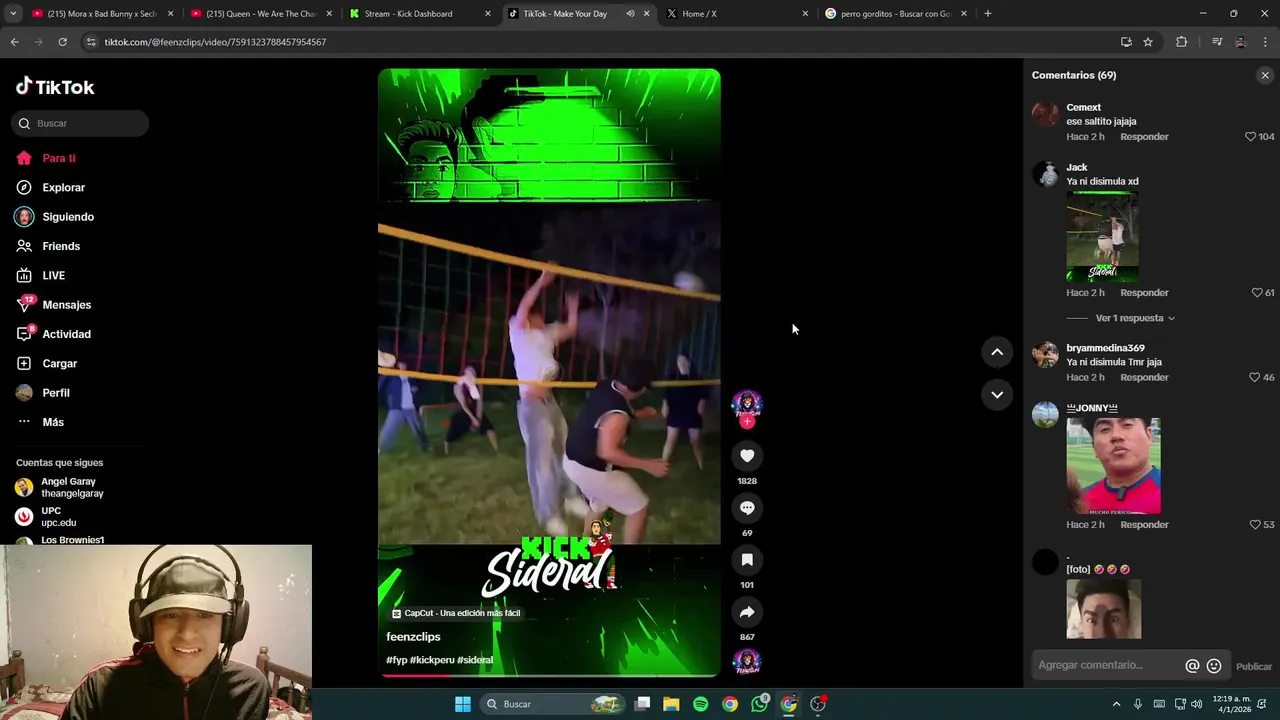
Task: Bookmark the video with the save icon
Action: point(747,560)
